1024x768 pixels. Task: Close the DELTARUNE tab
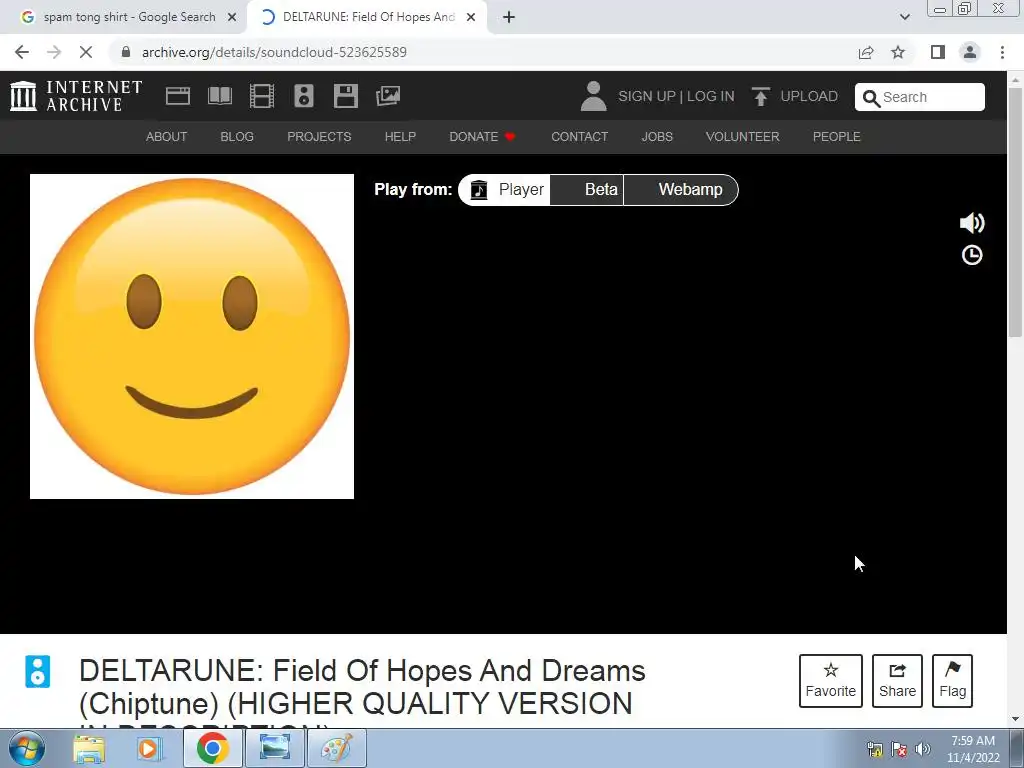[x=471, y=17]
